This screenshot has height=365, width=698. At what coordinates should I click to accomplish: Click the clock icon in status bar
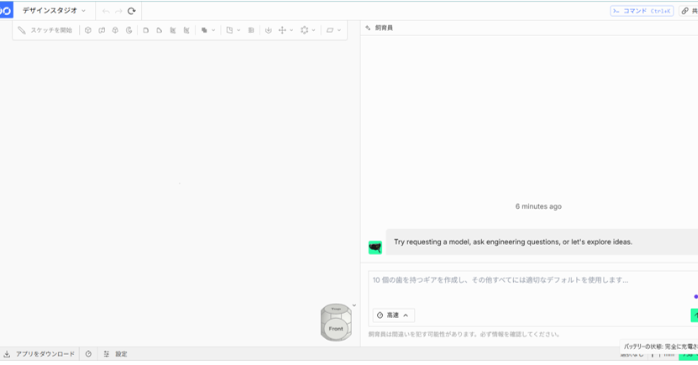(x=89, y=354)
